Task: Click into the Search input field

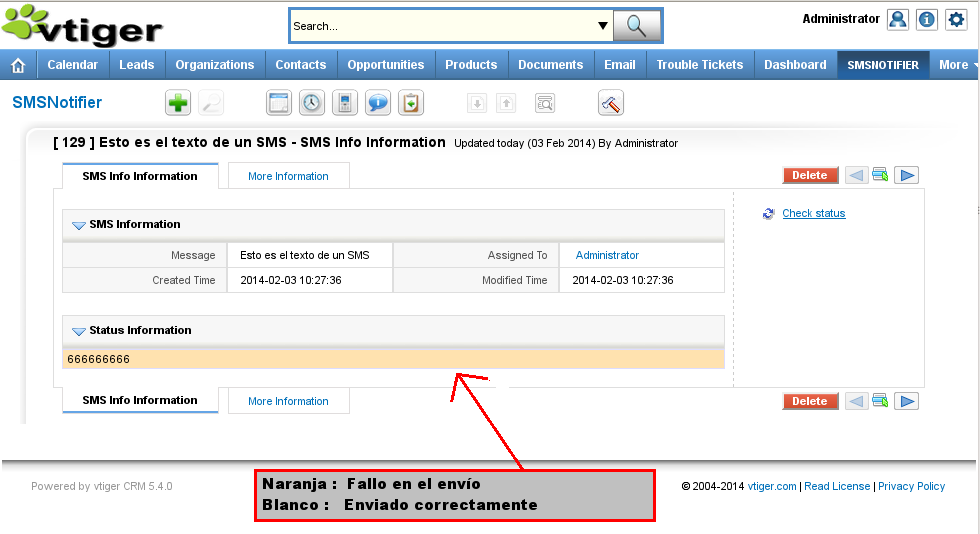Action: [x=440, y=26]
